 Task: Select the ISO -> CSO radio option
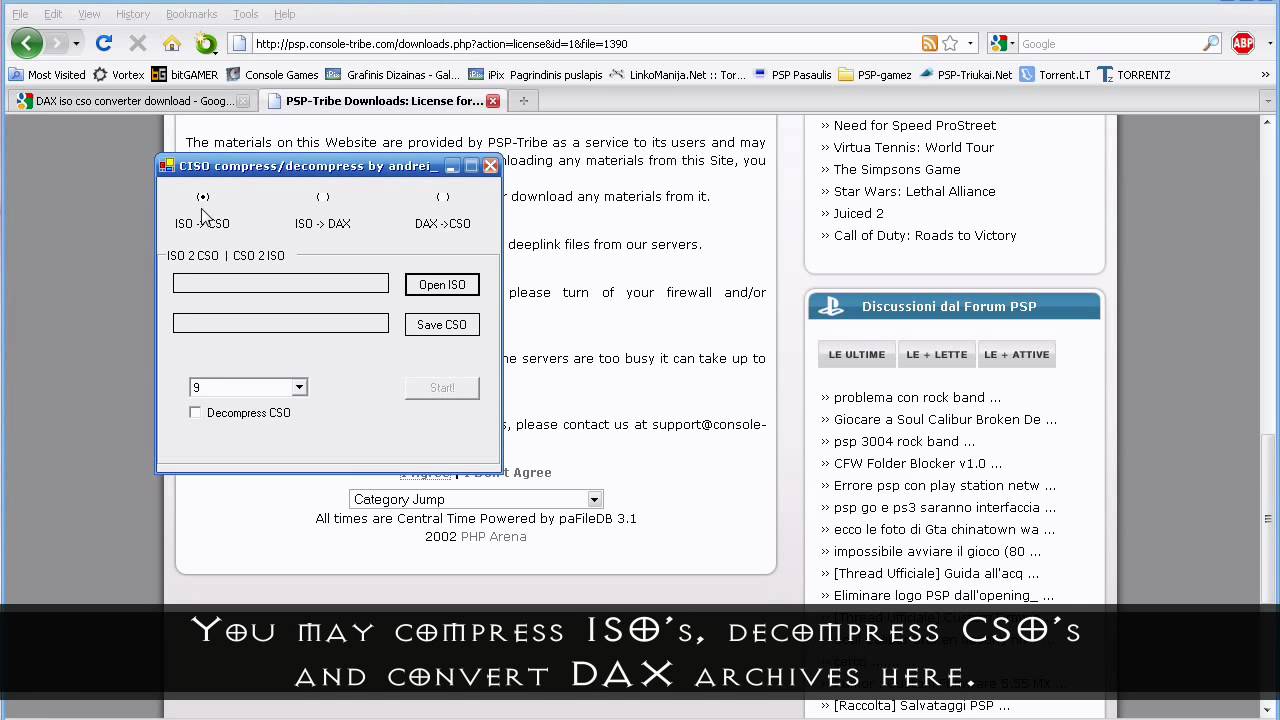click(x=203, y=197)
